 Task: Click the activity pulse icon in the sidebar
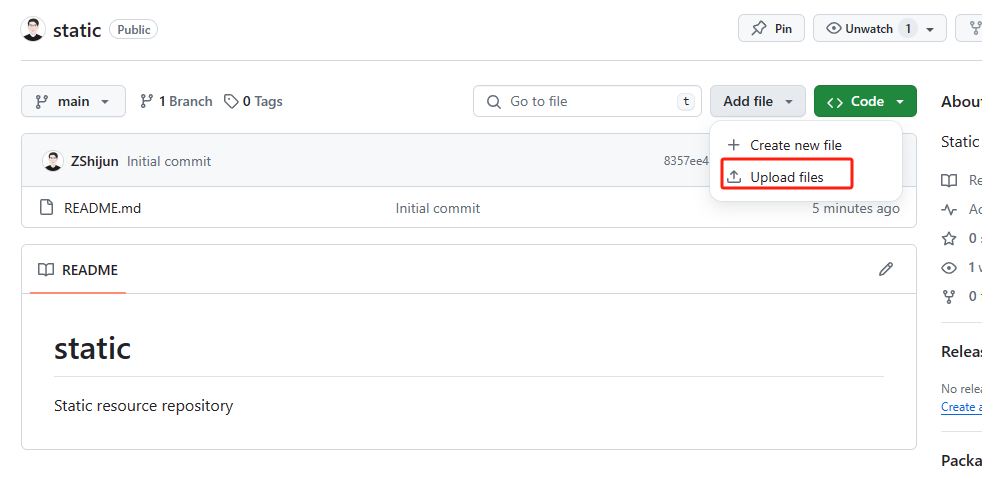point(949,209)
